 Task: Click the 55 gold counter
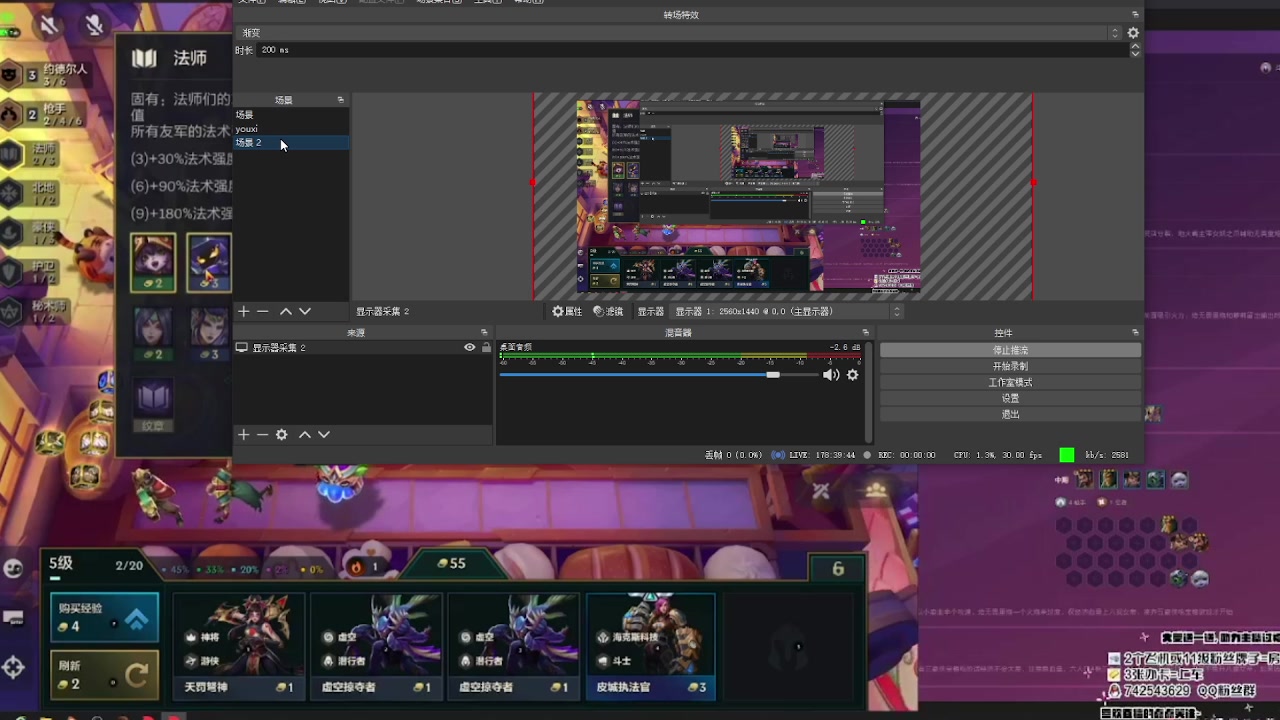[453, 563]
